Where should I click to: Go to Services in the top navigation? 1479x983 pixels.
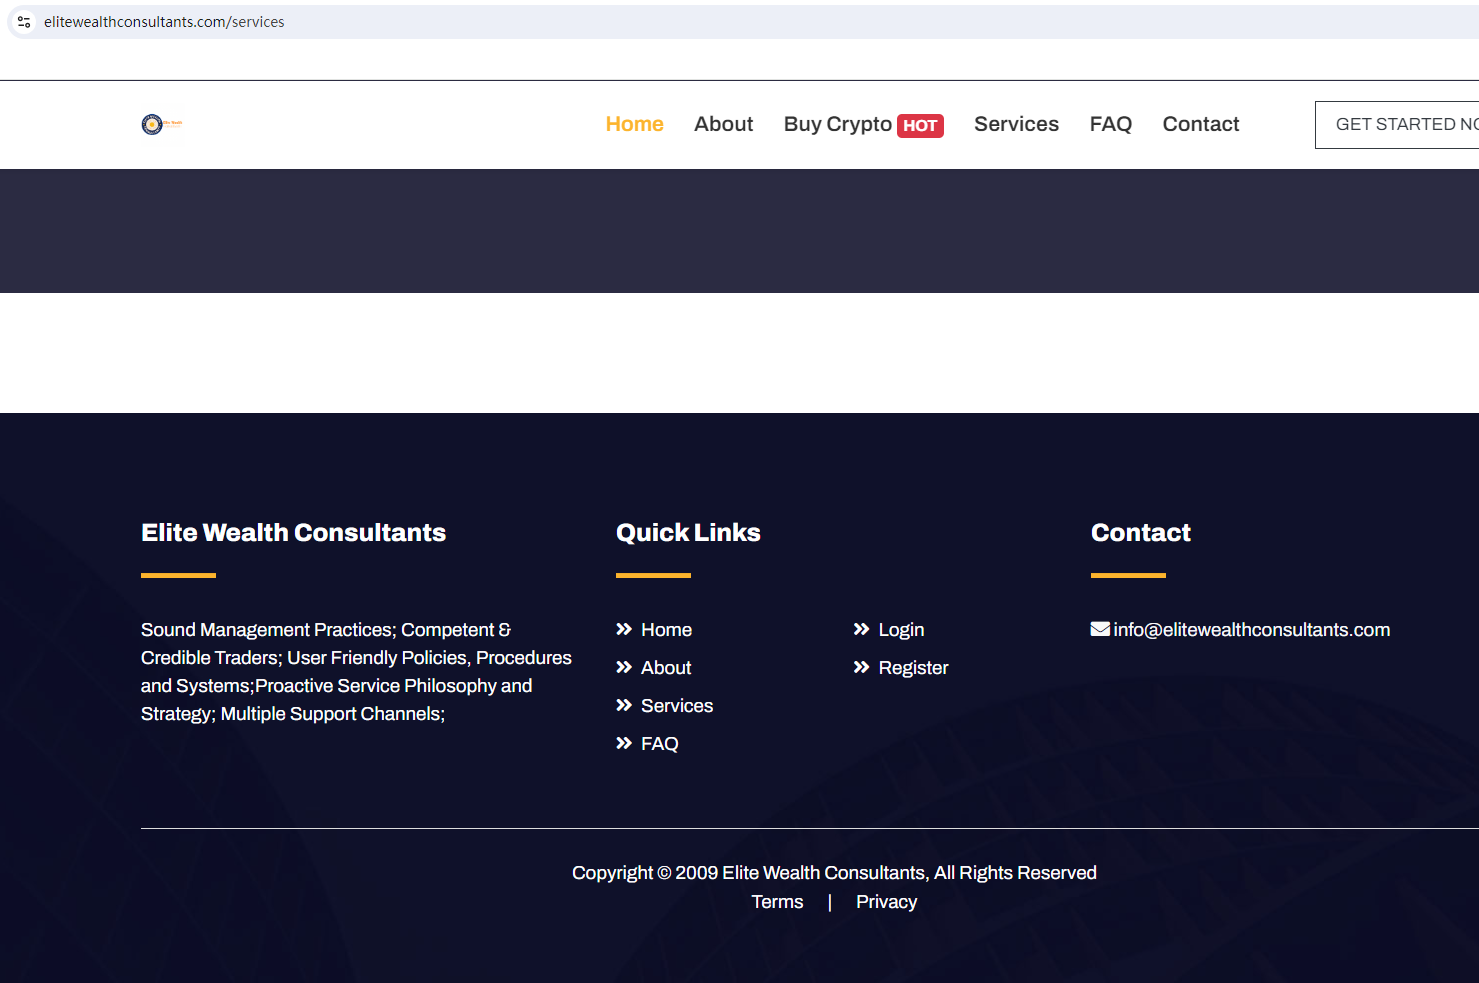(x=1016, y=124)
